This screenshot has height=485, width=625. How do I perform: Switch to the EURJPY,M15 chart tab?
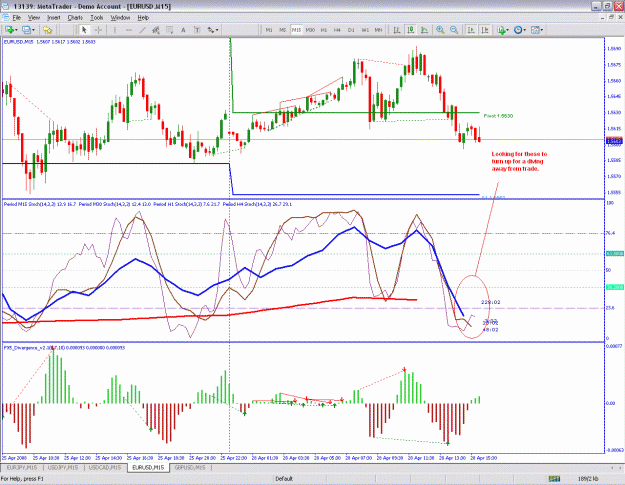[x=22, y=467]
